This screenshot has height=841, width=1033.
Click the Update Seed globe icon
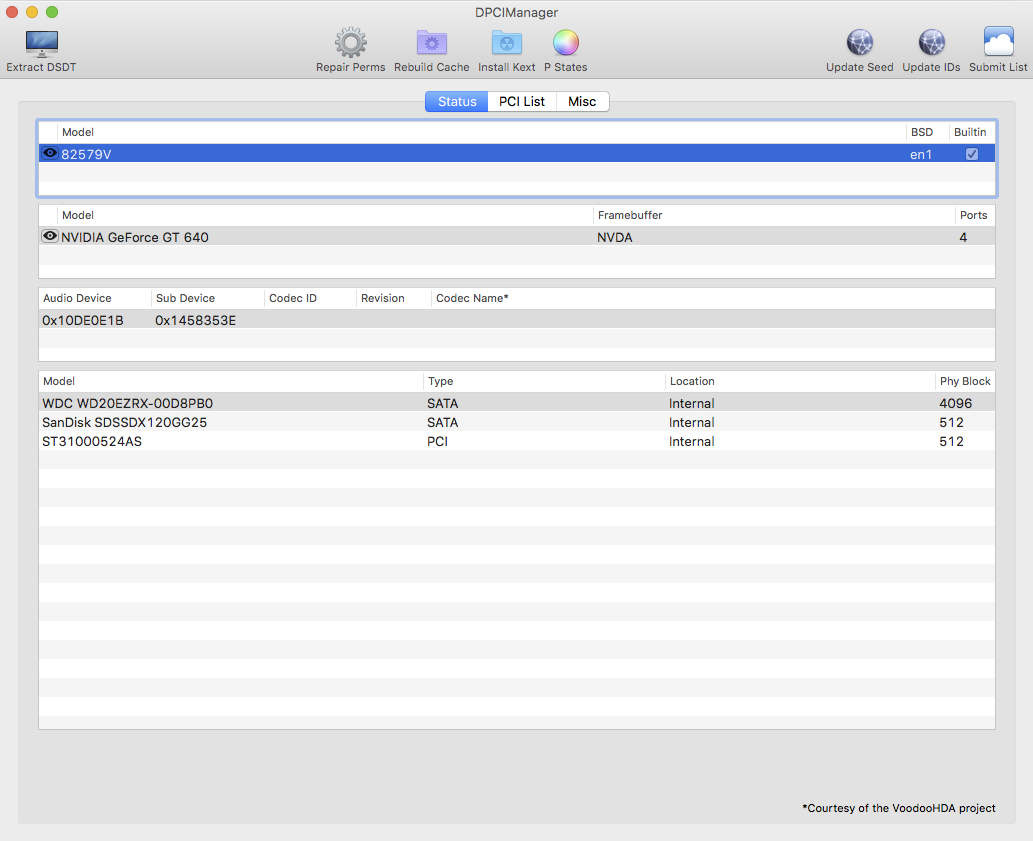[x=859, y=43]
